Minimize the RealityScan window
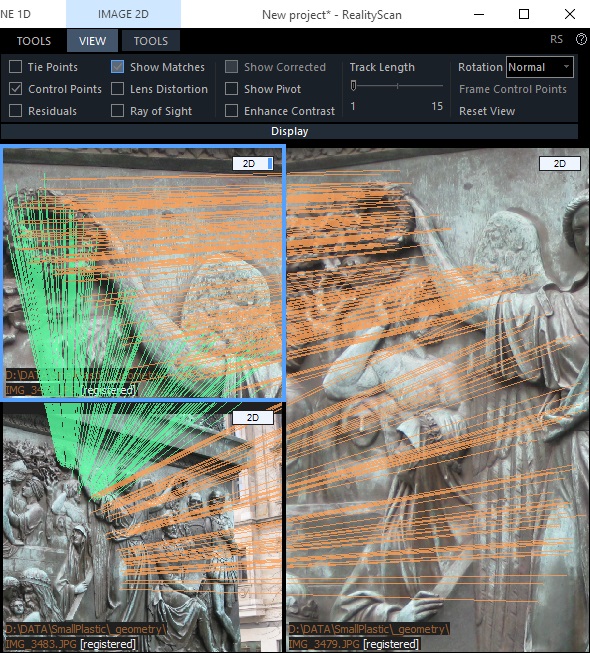Screen dimensions: 590x653 pos(479,14)
